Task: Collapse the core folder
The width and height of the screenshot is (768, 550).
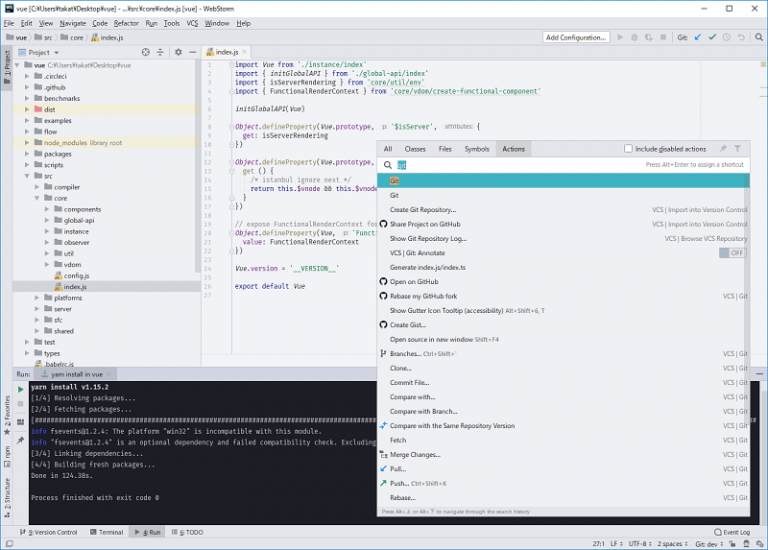Action: point(37,198)
